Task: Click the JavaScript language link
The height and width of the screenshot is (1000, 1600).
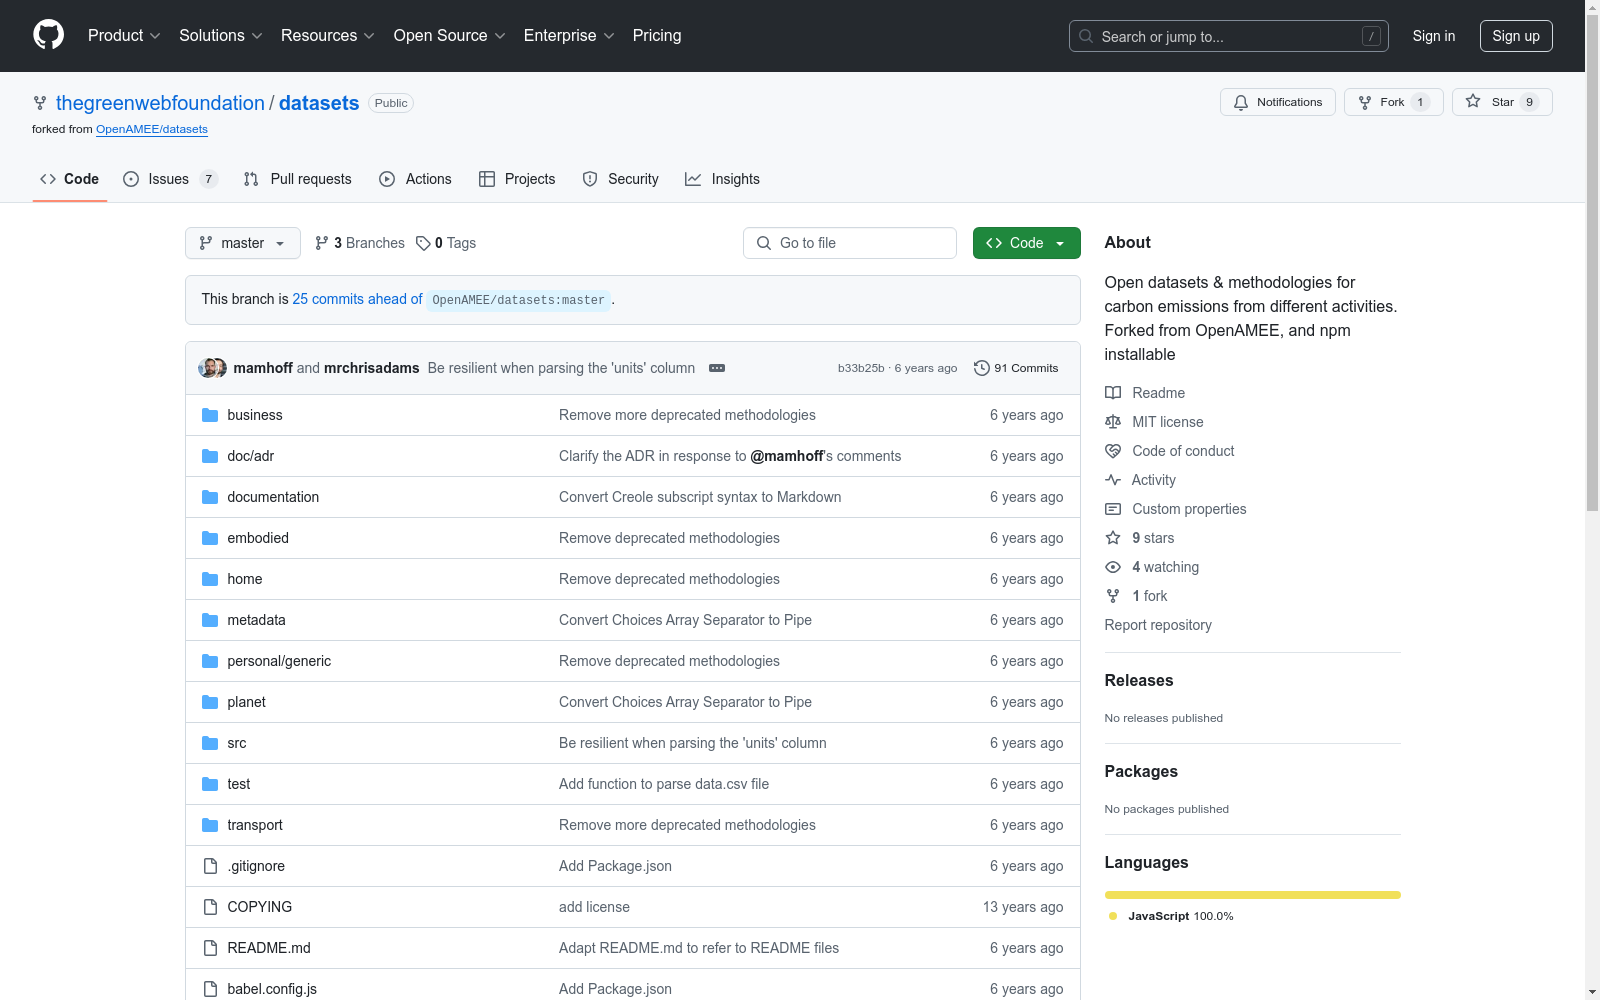Action: pyautogui.click(x=1171, y=916)
